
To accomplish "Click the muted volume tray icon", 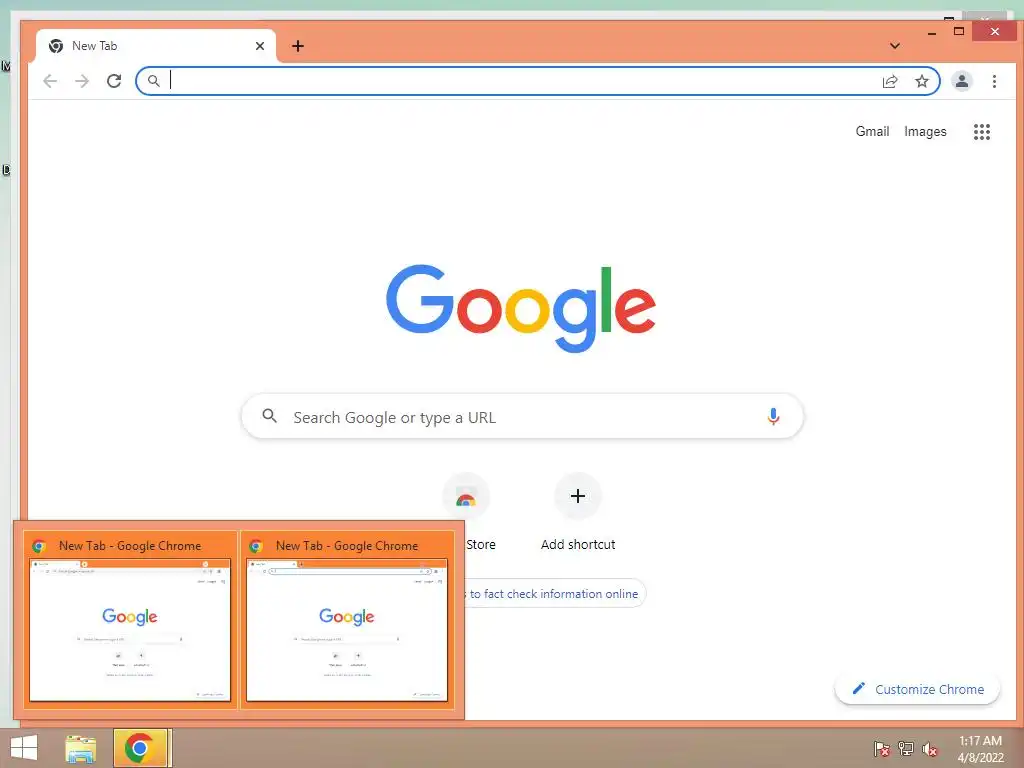I will pyautogui.click(x=930, y=748).
